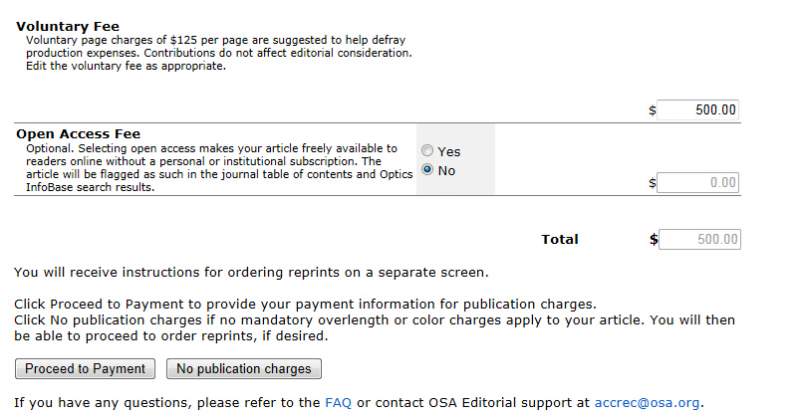This screenshot has width=800, height=419.
Task: Click the Total amount field
Action: tap(699, 239)
